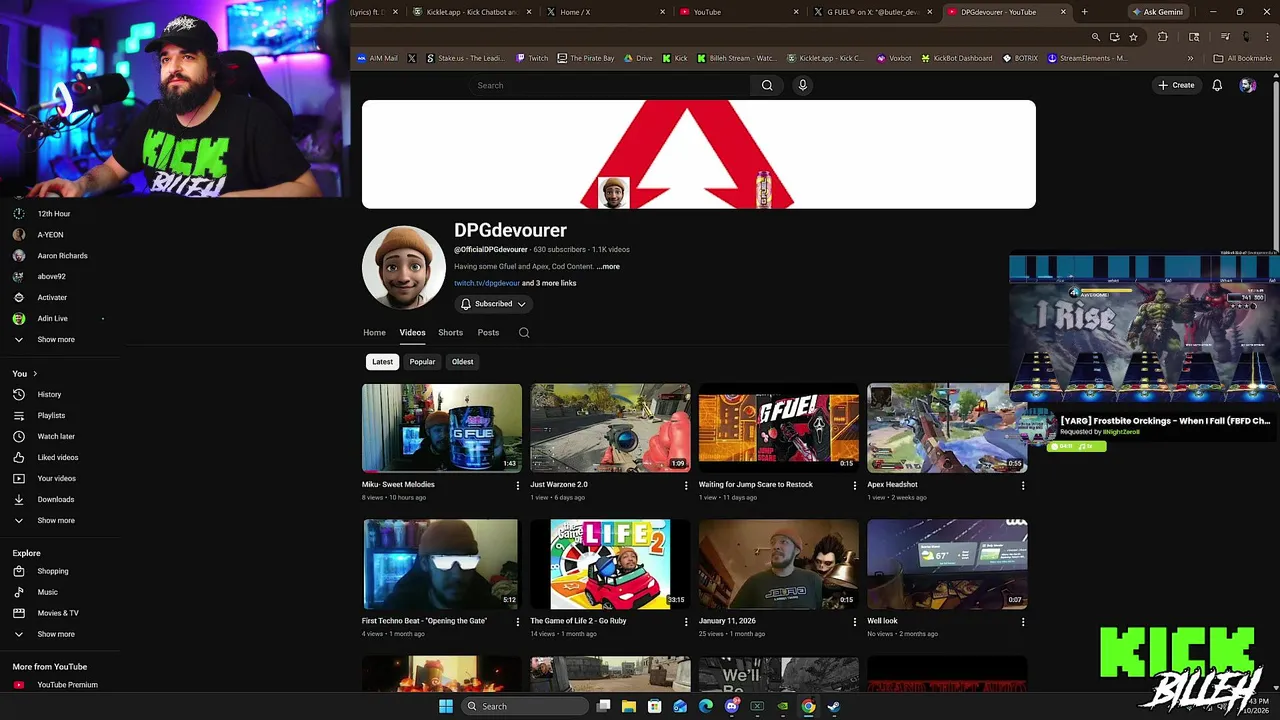Expand the You section Show more

pyautogui.click(x=56, y=521)
